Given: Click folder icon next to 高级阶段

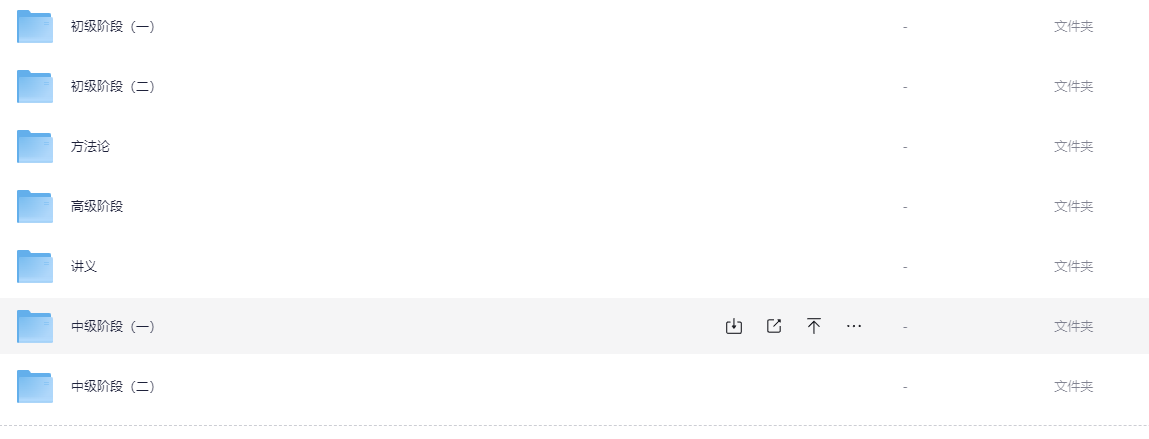Looking at the screenshot, I should click(35, 207).
